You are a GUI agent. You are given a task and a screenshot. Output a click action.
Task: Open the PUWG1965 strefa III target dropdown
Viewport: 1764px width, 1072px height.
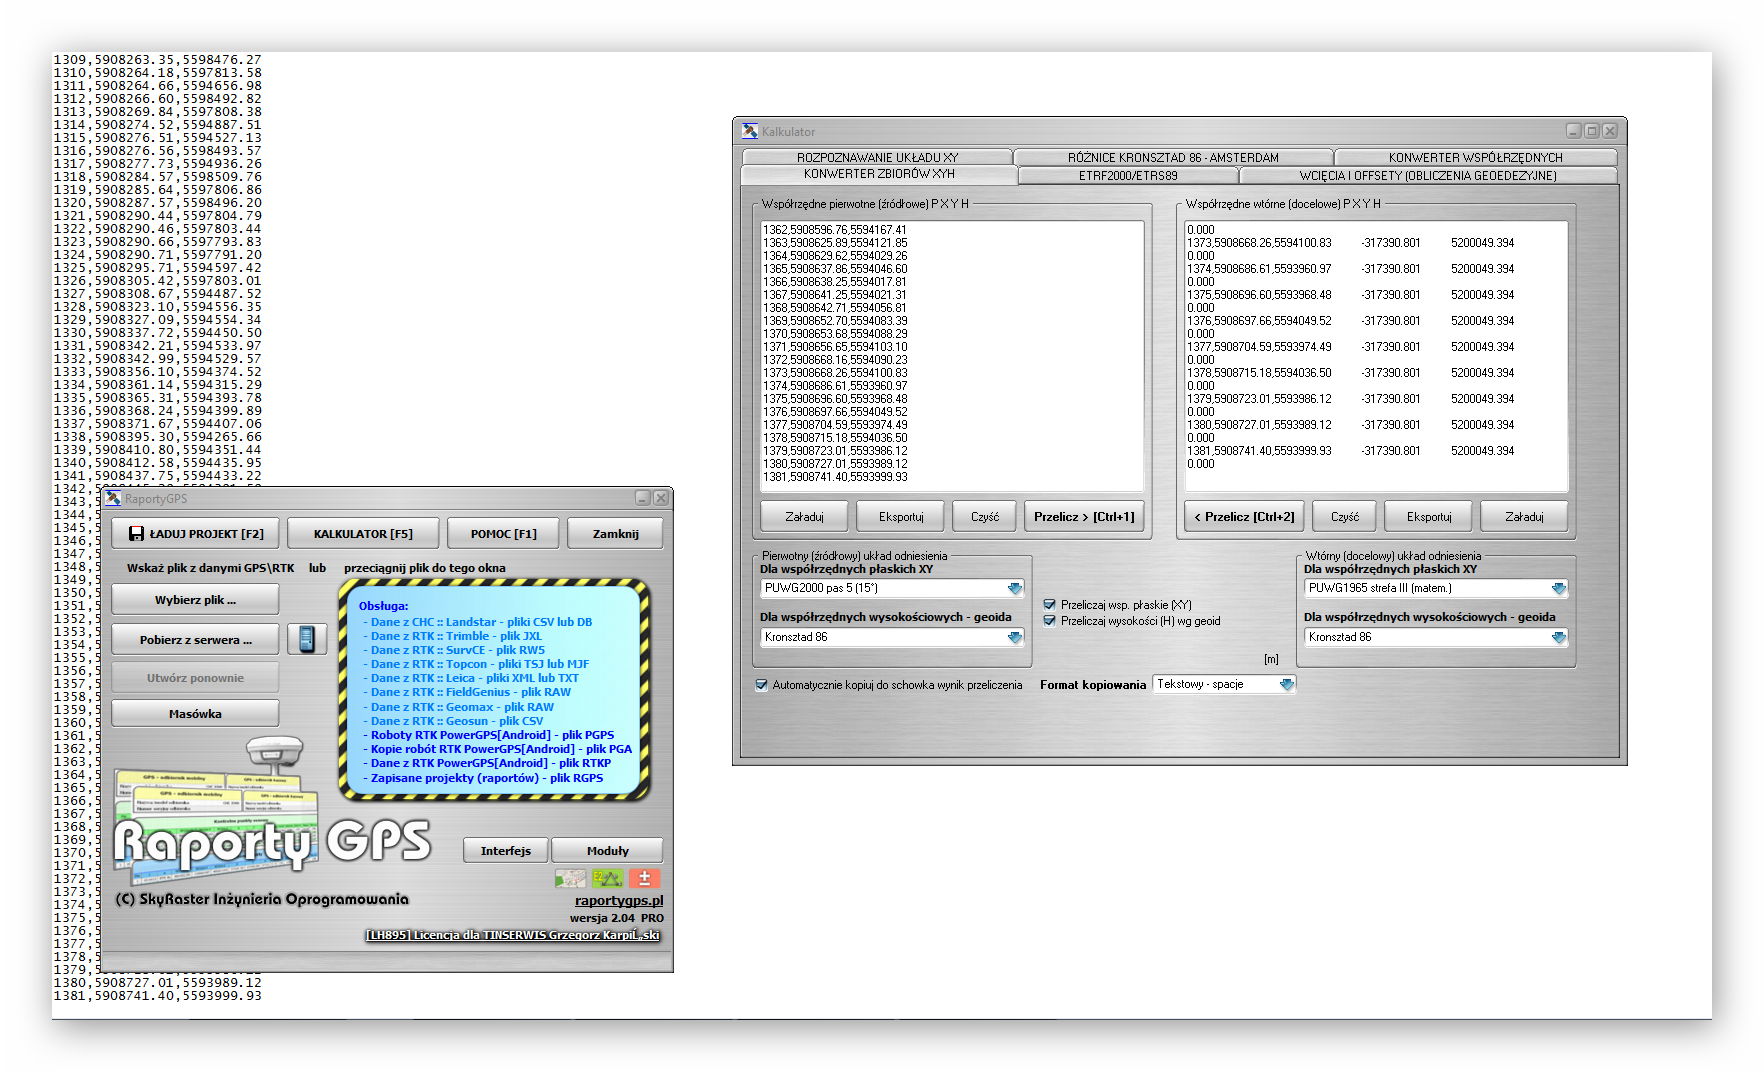click(x=1558, y=589)
